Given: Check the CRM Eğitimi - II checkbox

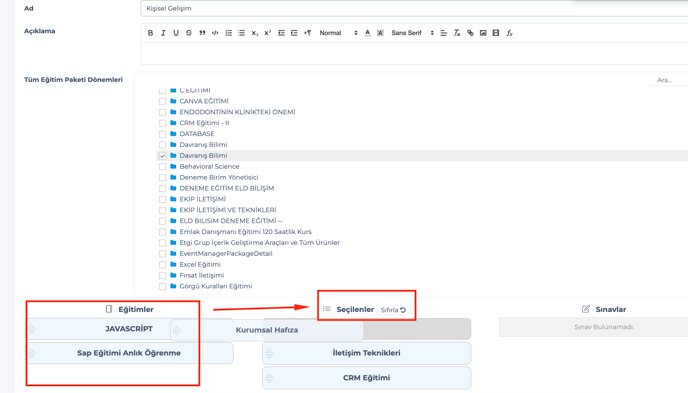Looking at the screenshot, I should tap(162, 123).
